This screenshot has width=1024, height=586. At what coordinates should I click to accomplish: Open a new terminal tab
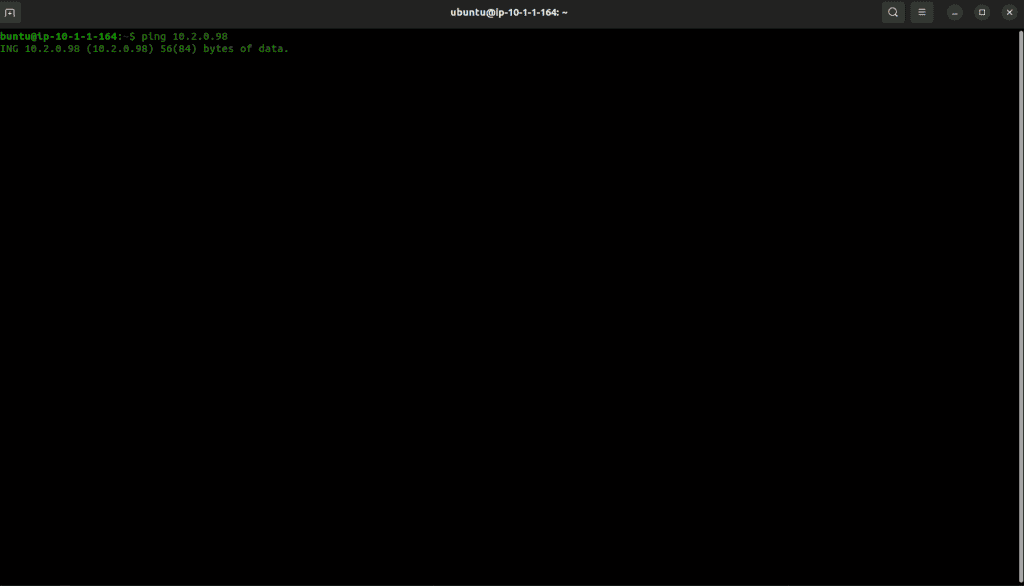[12, 12]
